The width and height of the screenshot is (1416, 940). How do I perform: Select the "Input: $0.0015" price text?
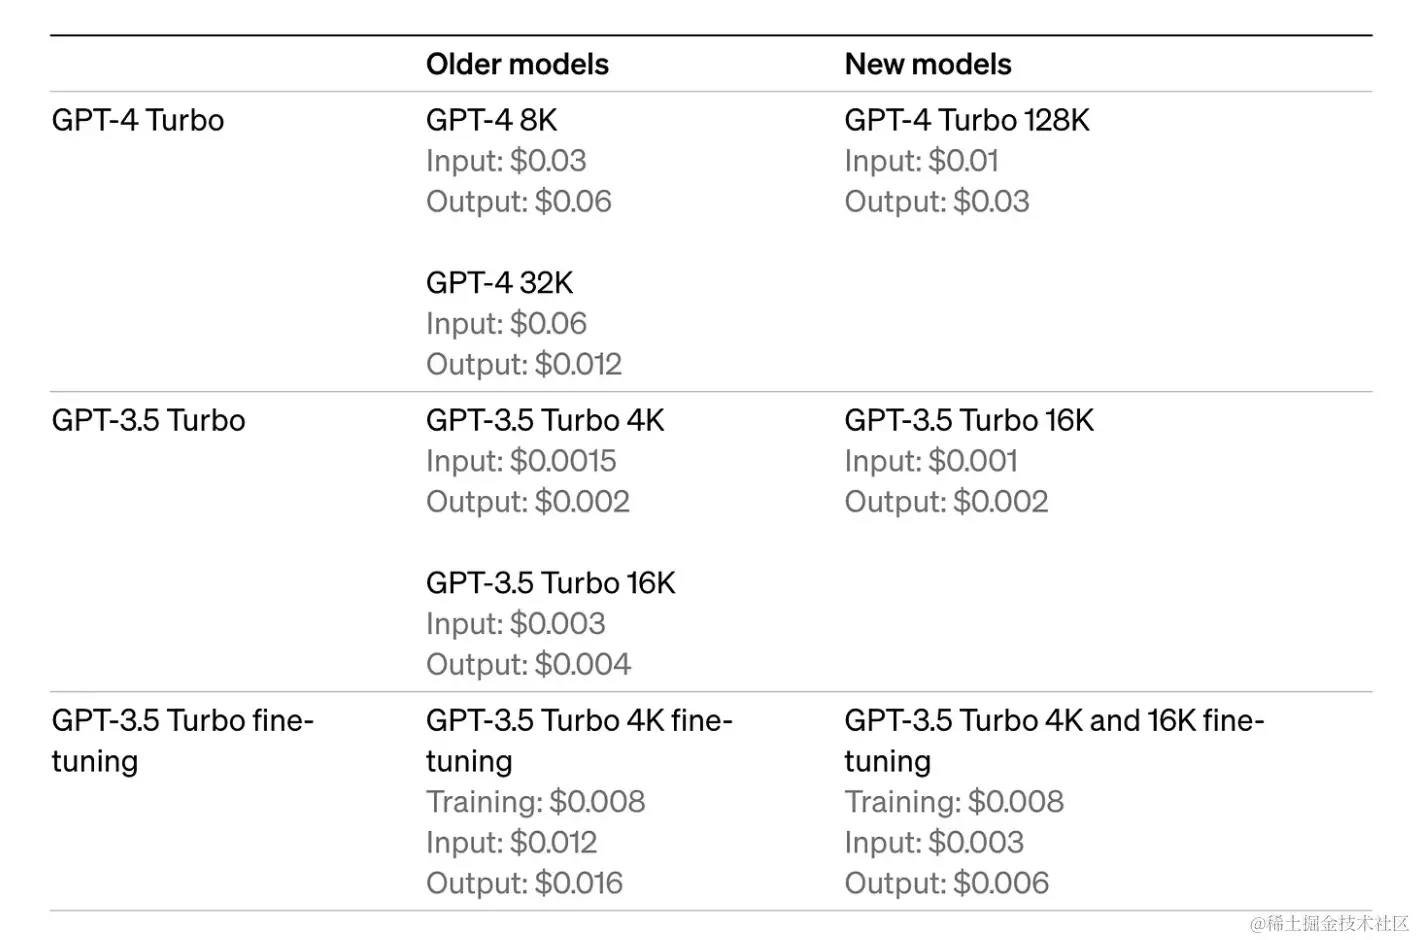pos(521,461)
